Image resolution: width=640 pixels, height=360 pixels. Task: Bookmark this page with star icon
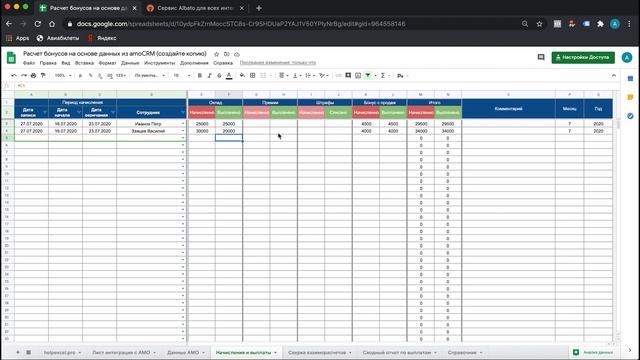click(539, 24)
